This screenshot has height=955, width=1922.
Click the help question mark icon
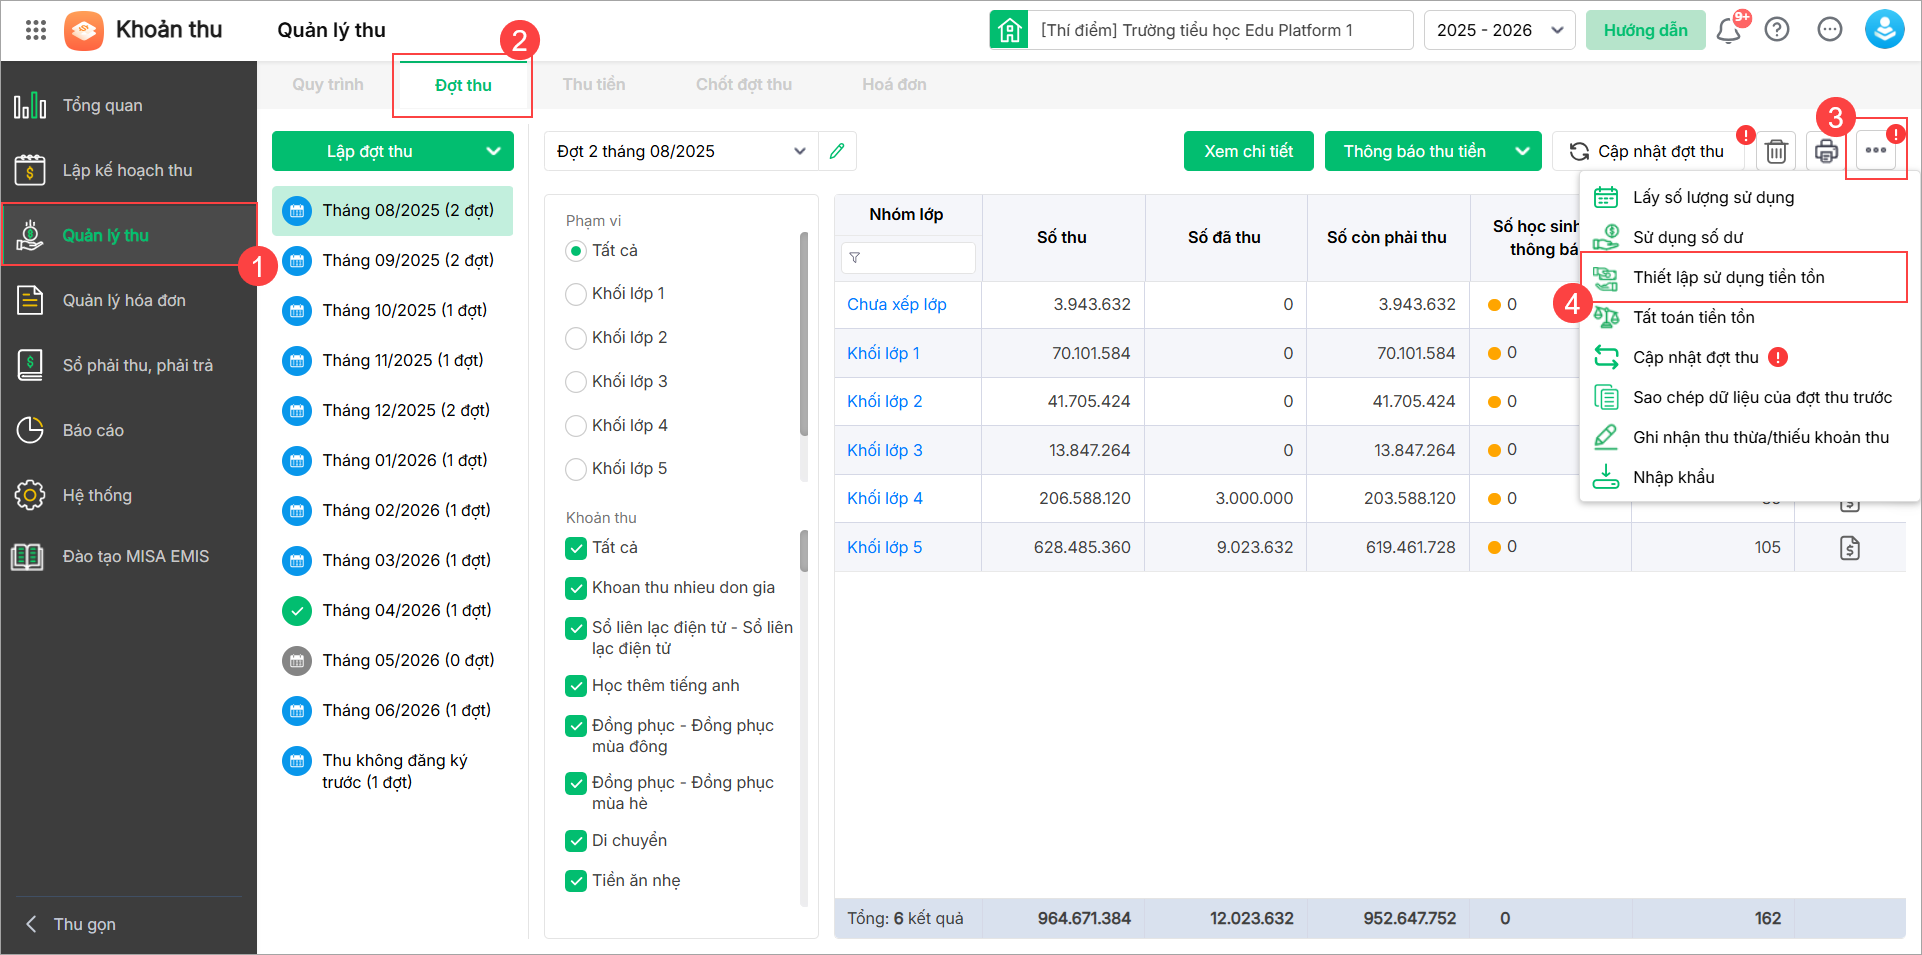[x=1777, y=30]
